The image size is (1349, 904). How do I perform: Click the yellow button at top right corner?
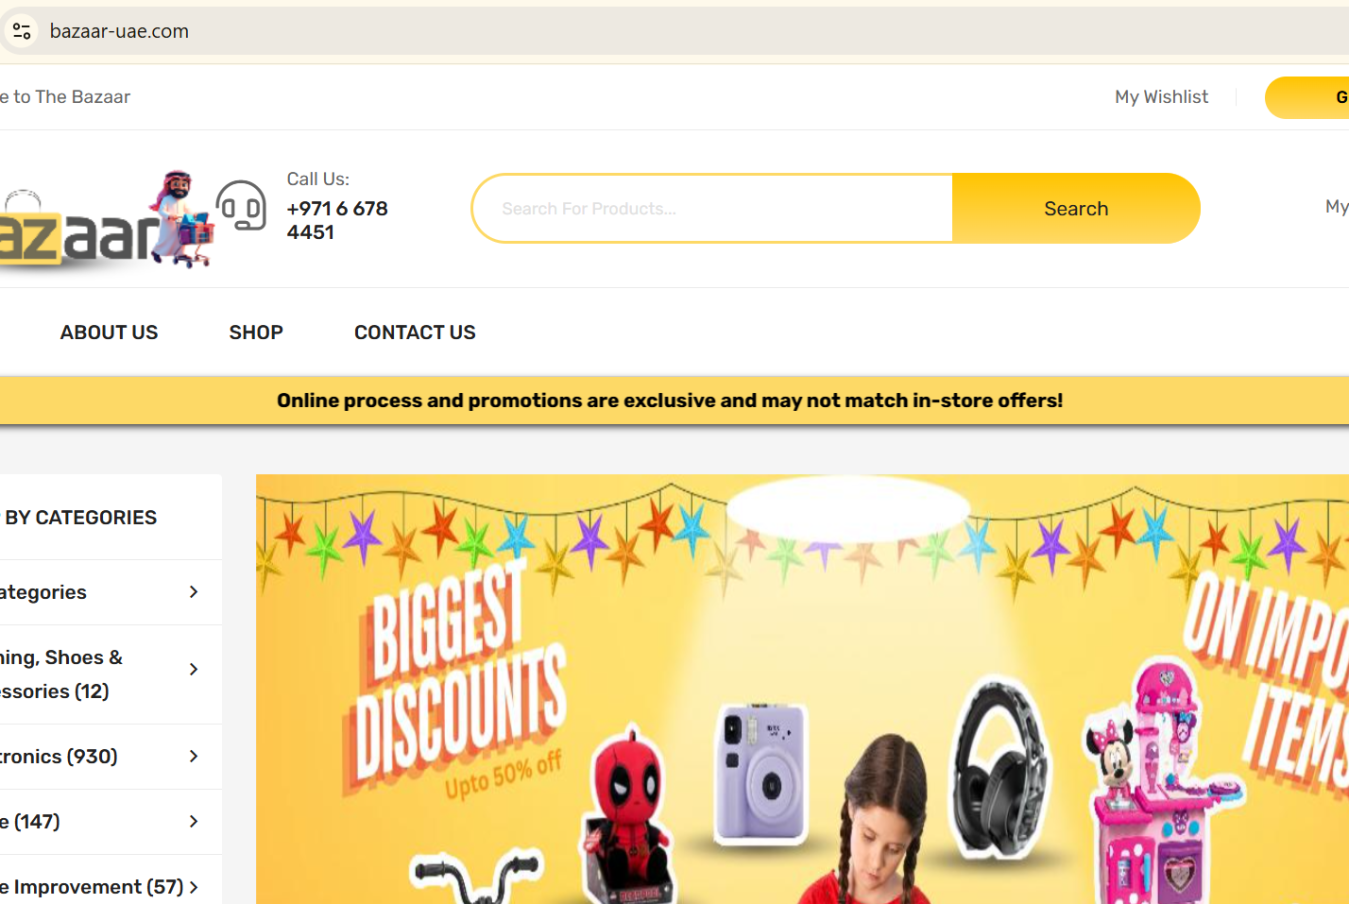1307,97
